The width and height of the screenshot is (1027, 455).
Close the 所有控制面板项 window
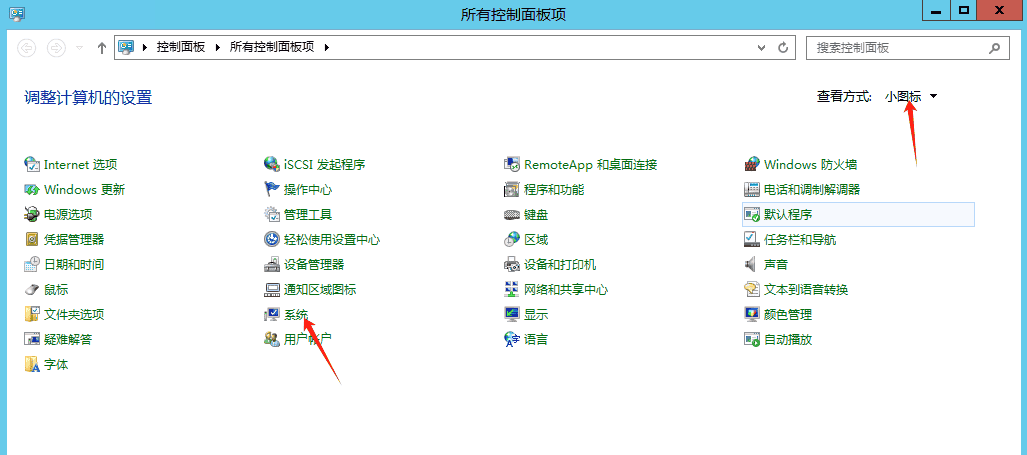(999, 10)
